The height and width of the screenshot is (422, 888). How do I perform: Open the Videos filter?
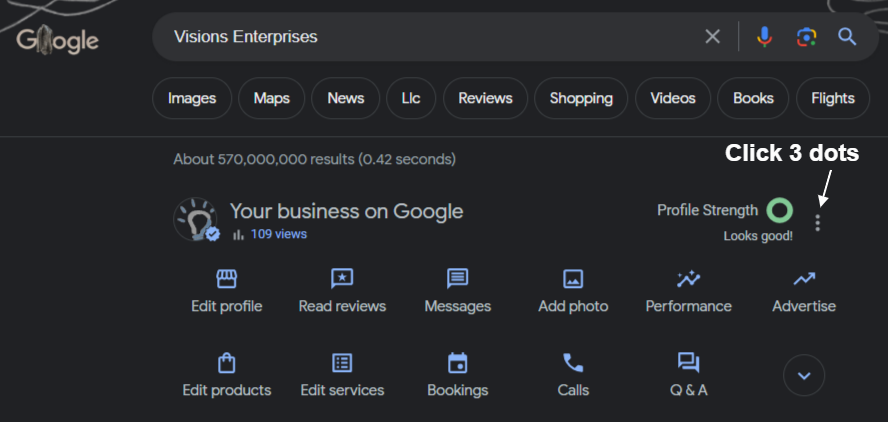pyautogui.click(x=673, y=98)
